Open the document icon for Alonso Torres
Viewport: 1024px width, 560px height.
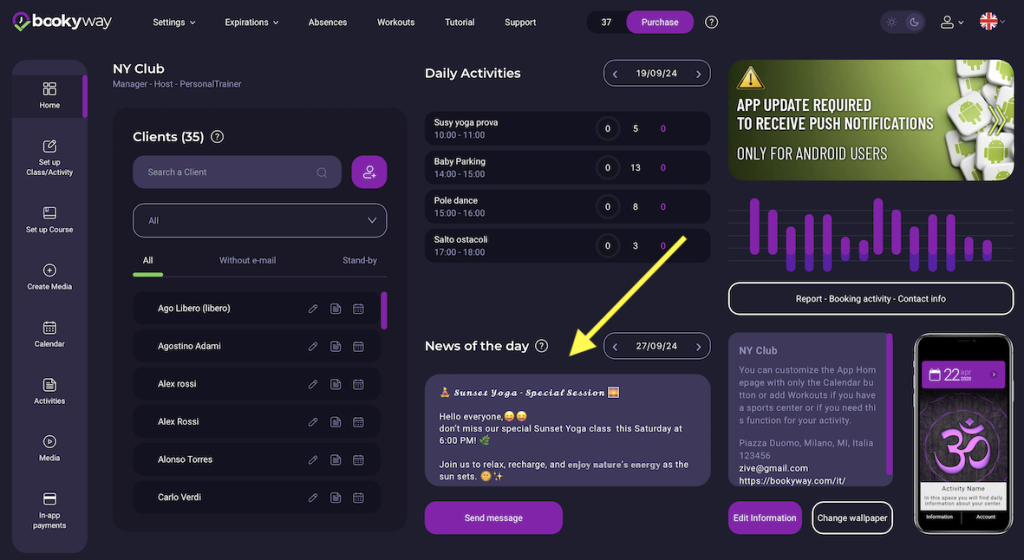pyautogui.click(x=336, y=460)
